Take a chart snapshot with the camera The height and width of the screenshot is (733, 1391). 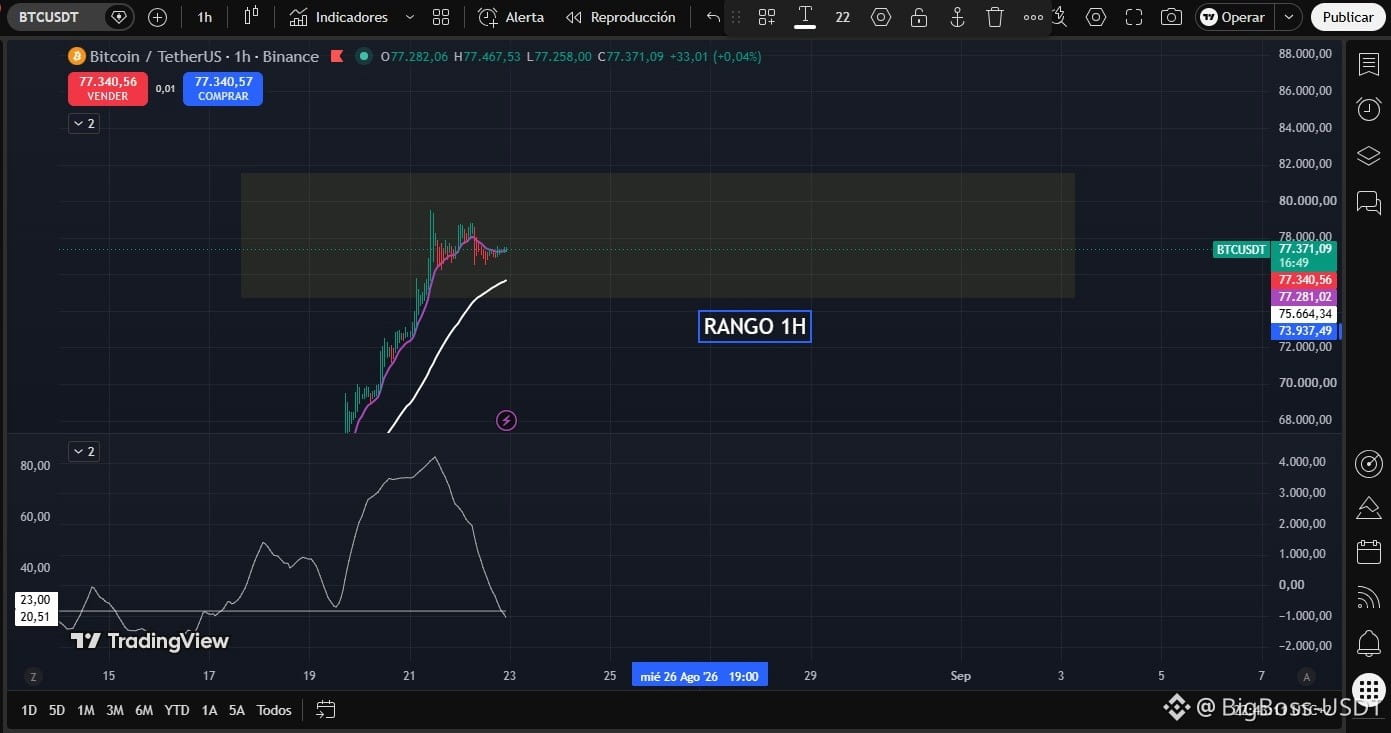point(1171,17)
